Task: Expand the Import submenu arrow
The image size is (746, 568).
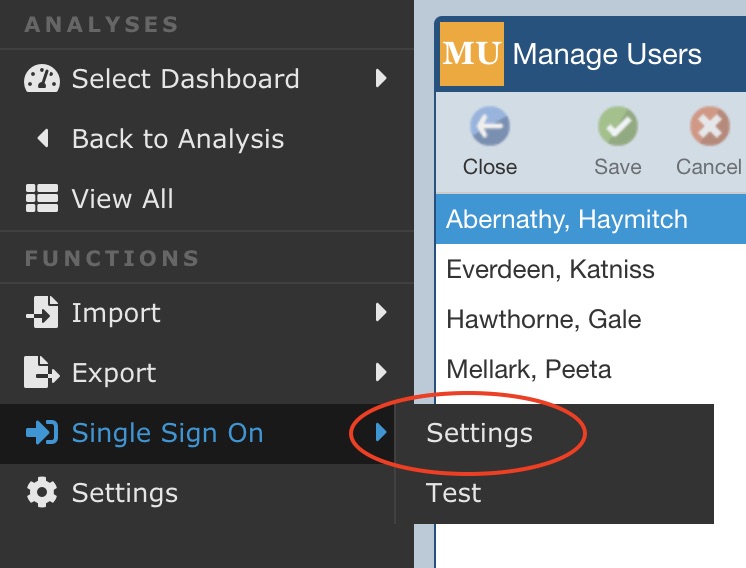Action: tap(381, 312)
